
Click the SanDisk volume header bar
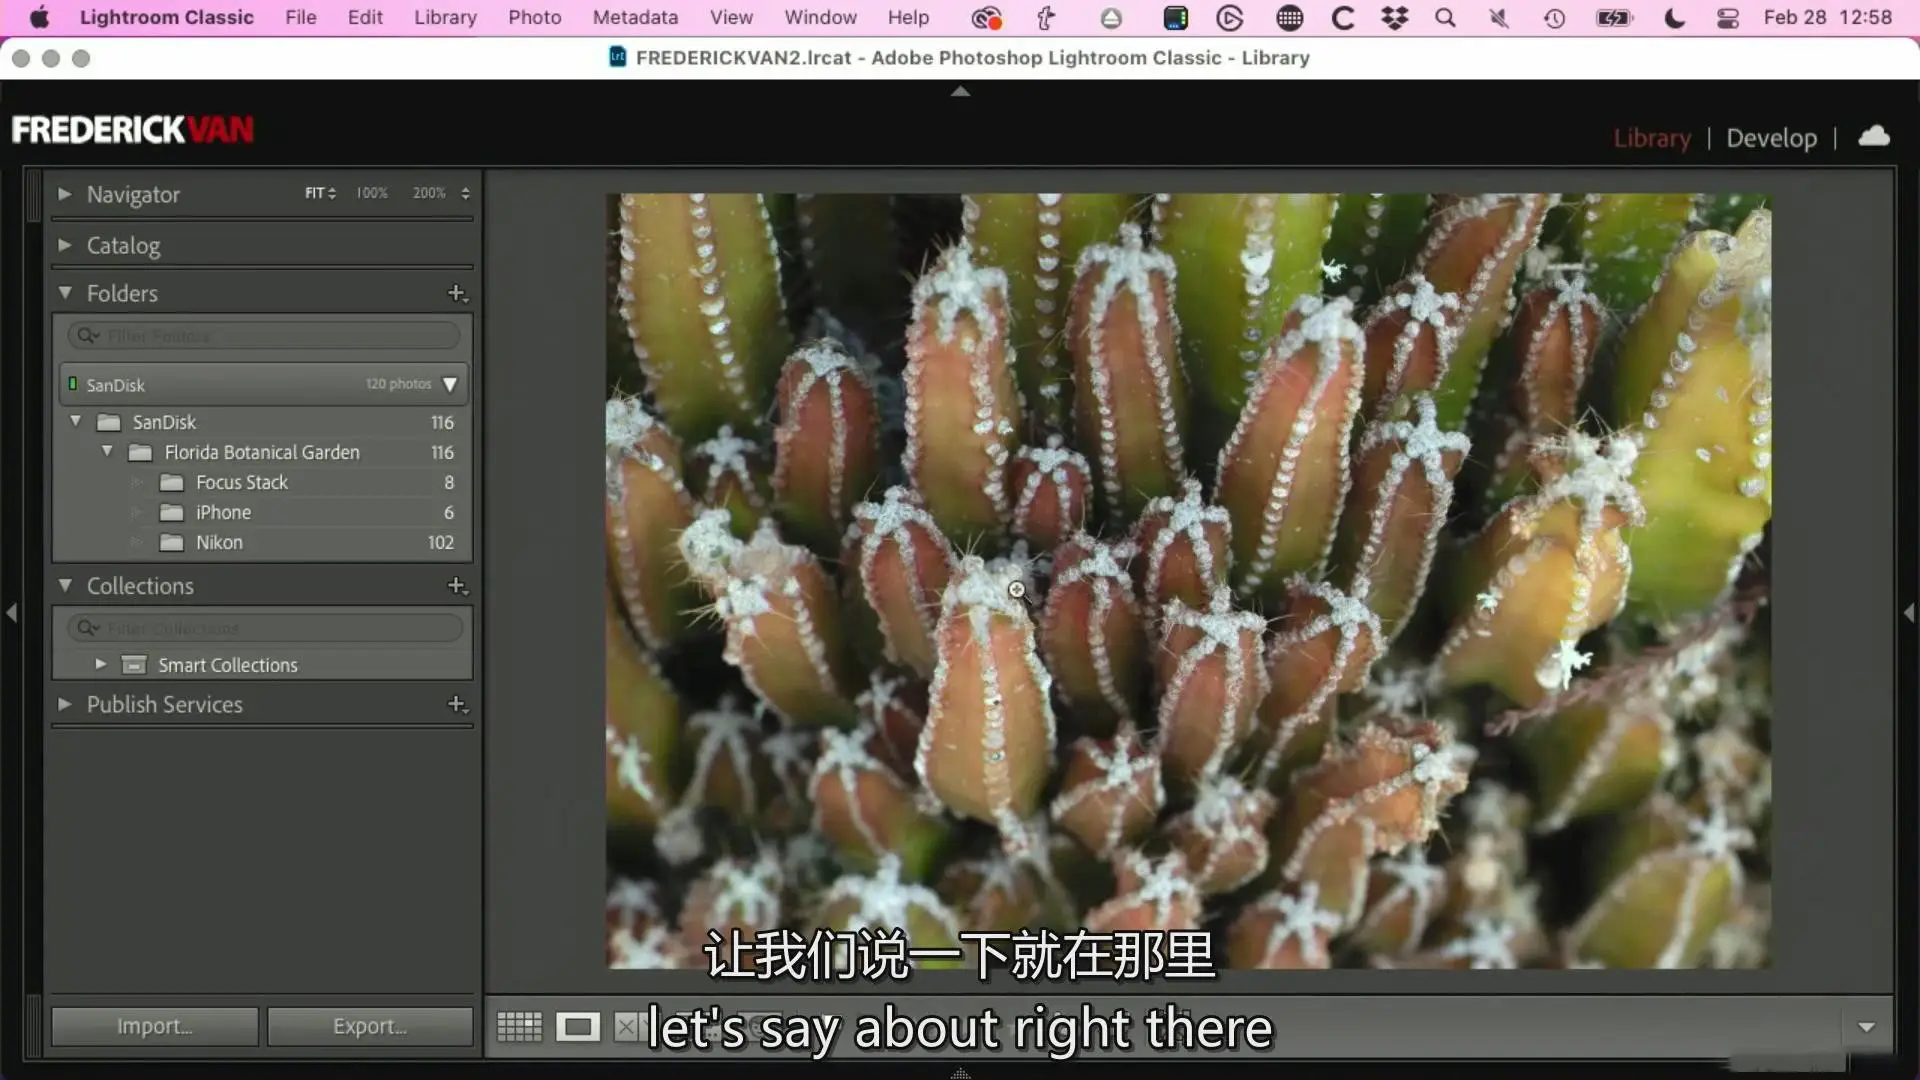click(x=263, y=385)
